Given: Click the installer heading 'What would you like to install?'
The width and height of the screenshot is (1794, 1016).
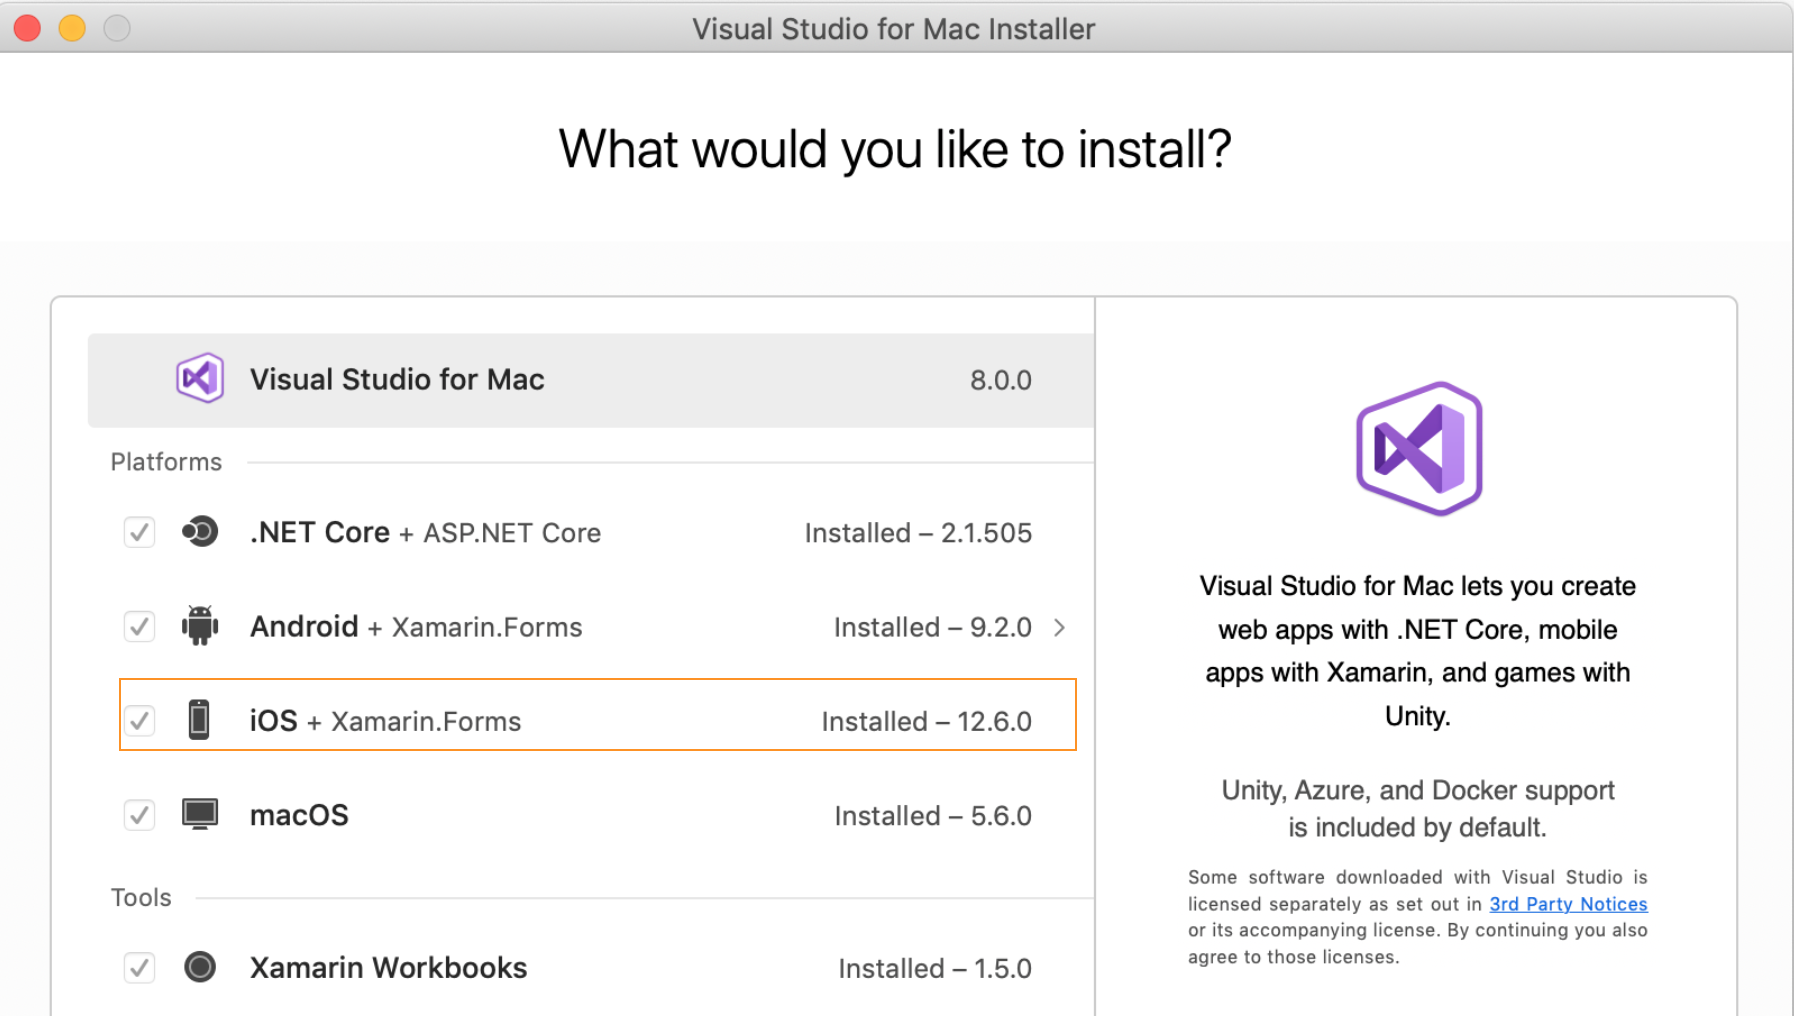Looking at the screenshot, I should 895,149.
